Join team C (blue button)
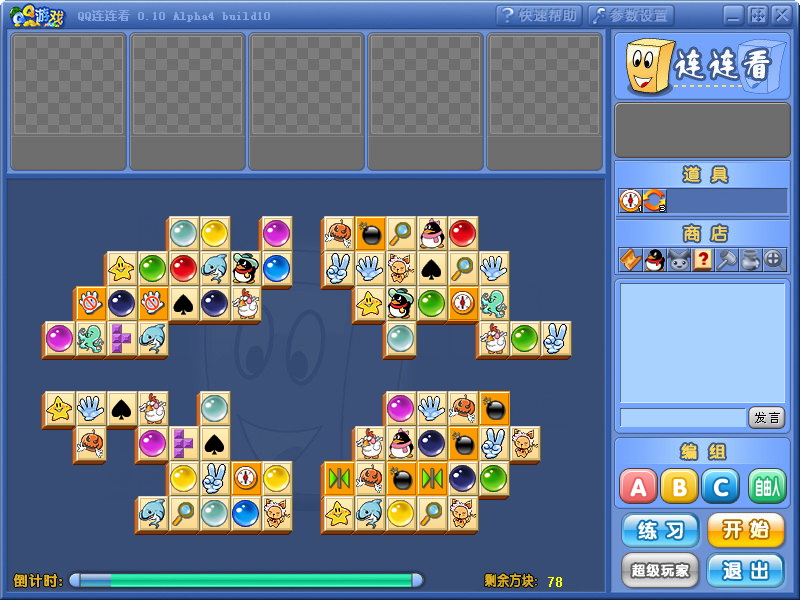 [721, 487]
